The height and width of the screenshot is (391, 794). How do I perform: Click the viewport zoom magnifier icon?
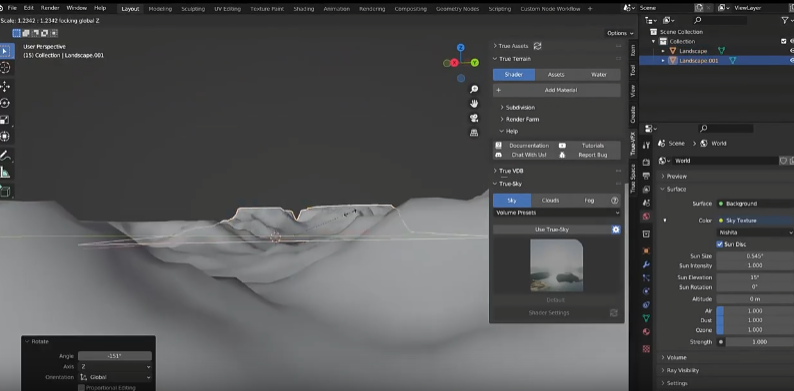click(x=474, y=89)
